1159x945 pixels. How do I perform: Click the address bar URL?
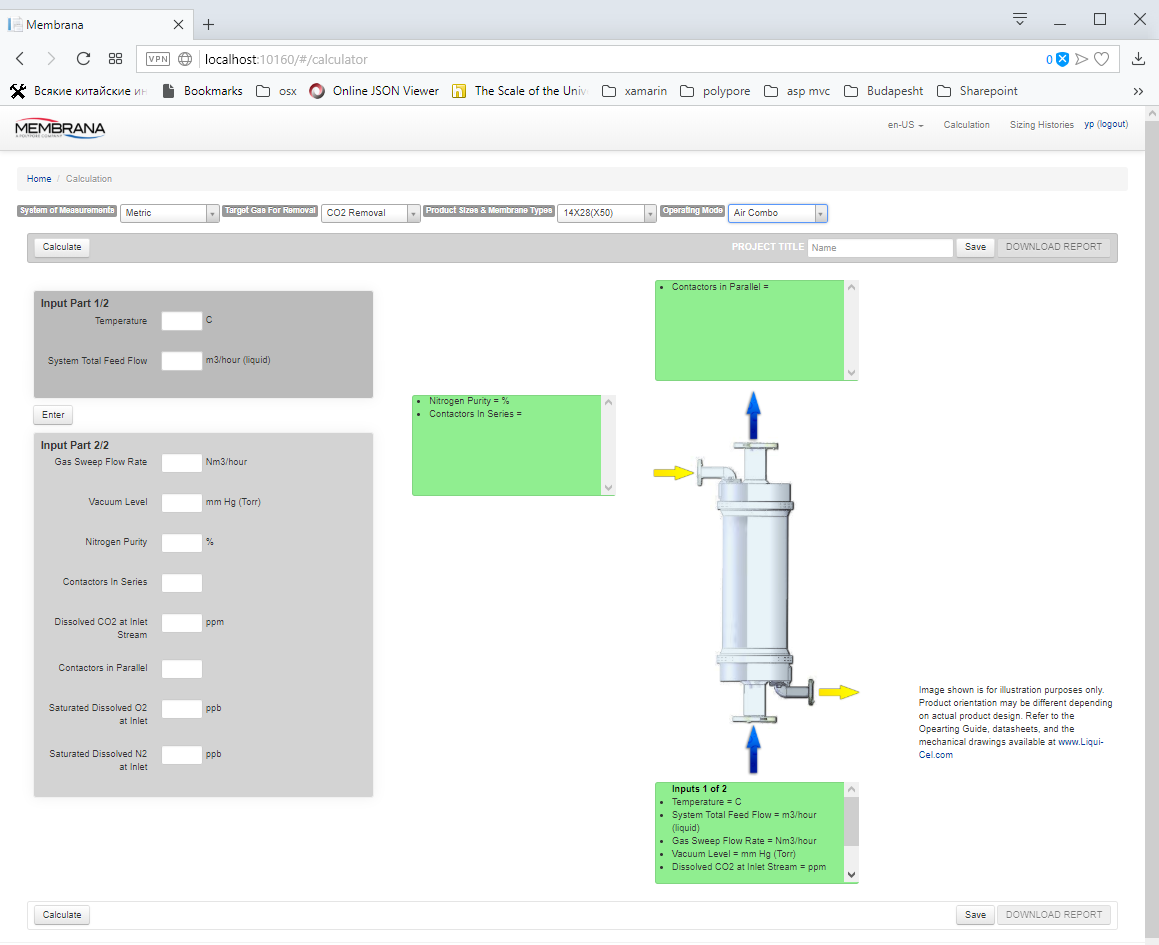click(x=285, y=59)
